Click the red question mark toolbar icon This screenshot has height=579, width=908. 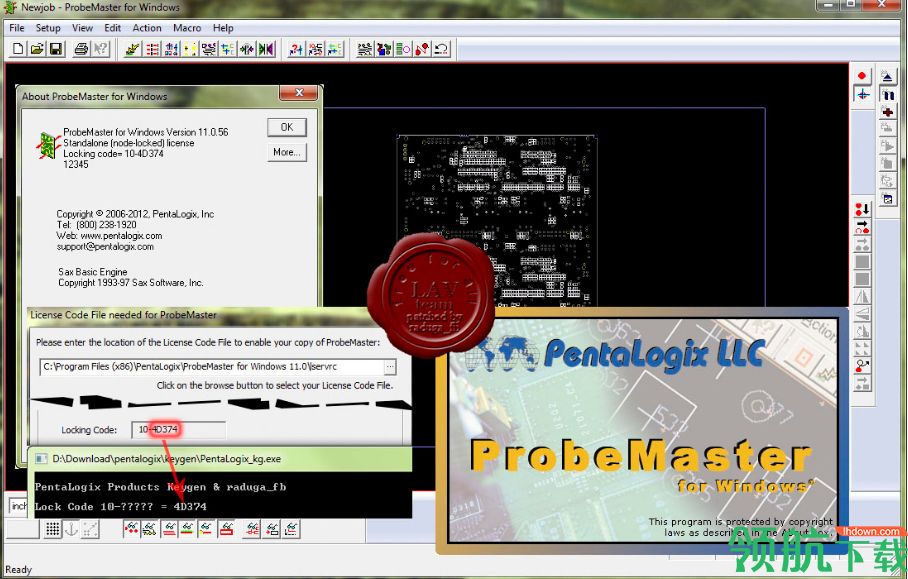[296, 49]
